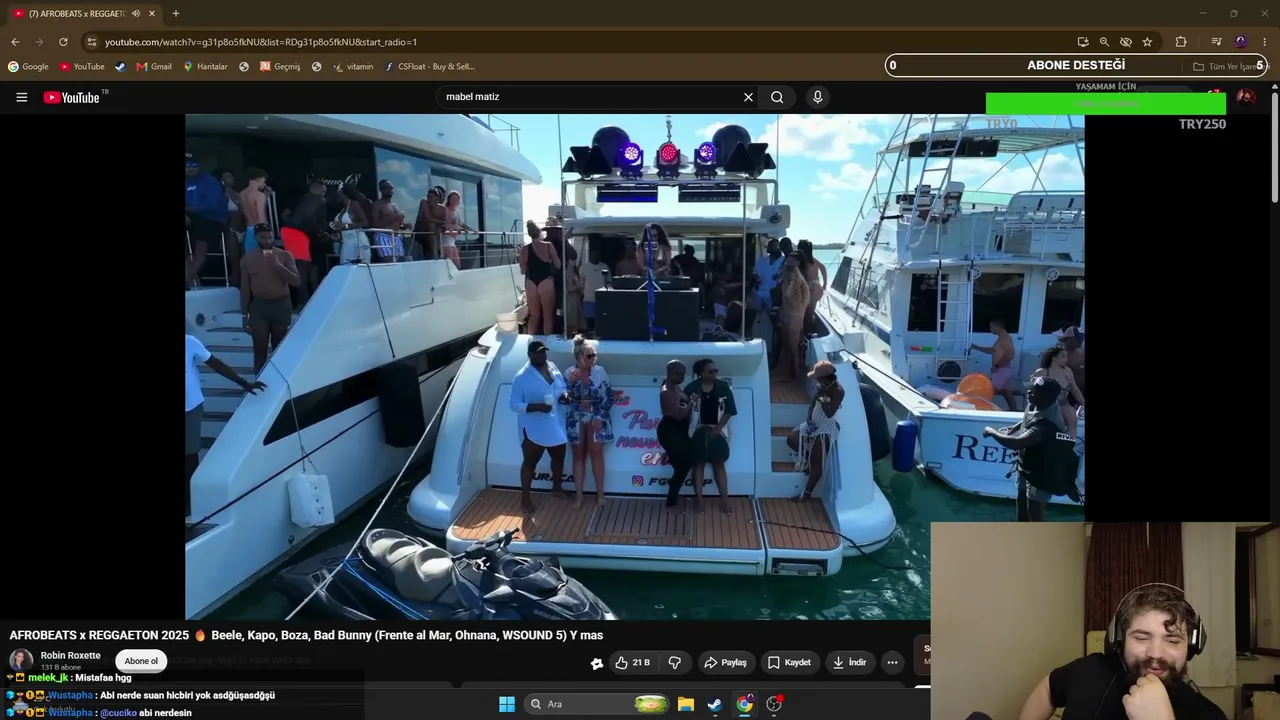Open a new browser tab
1280x720 pixels.
176,14
